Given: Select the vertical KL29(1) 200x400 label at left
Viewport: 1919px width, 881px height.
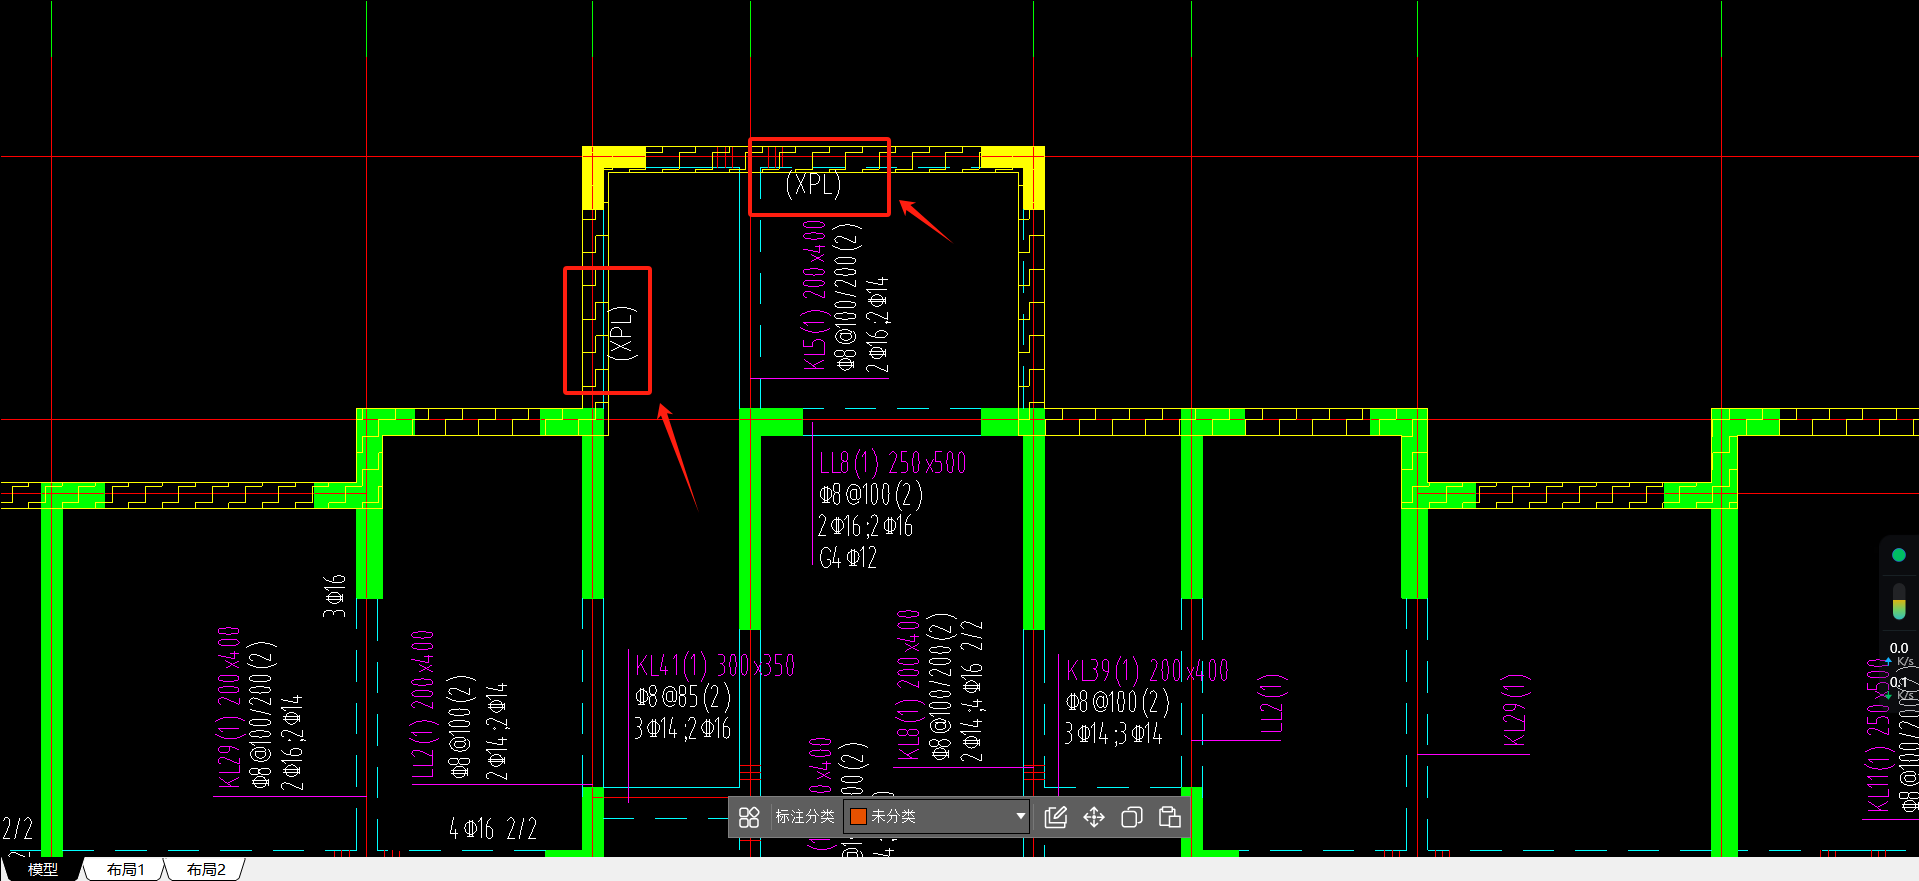Looking at the screenshot, I should tap(229, 708).
